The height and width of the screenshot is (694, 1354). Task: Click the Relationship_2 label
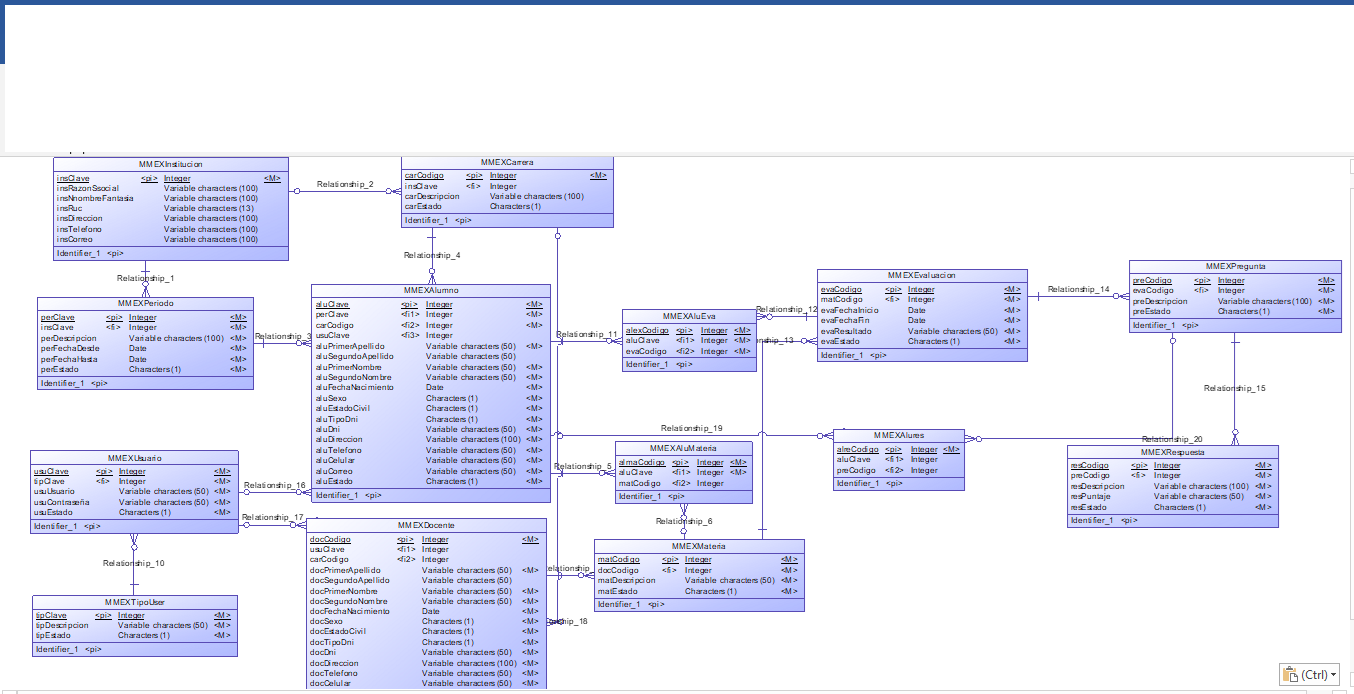coord(345,184)
